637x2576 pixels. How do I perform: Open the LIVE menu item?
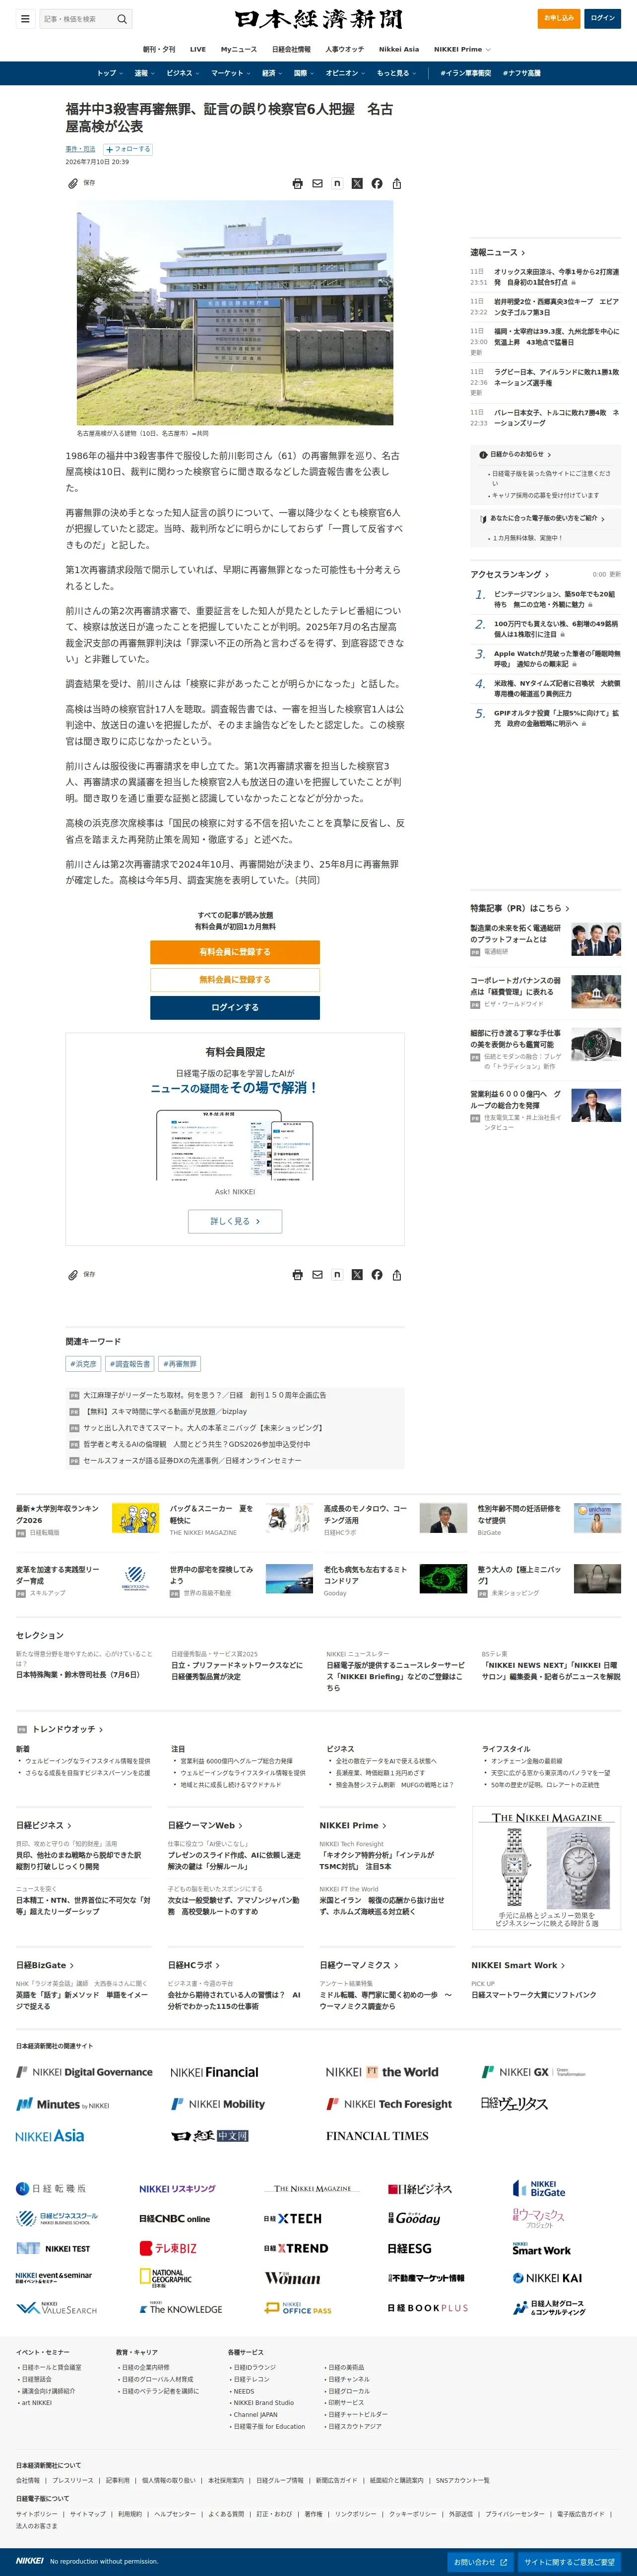pyautogui.click(x=198, y=49)
